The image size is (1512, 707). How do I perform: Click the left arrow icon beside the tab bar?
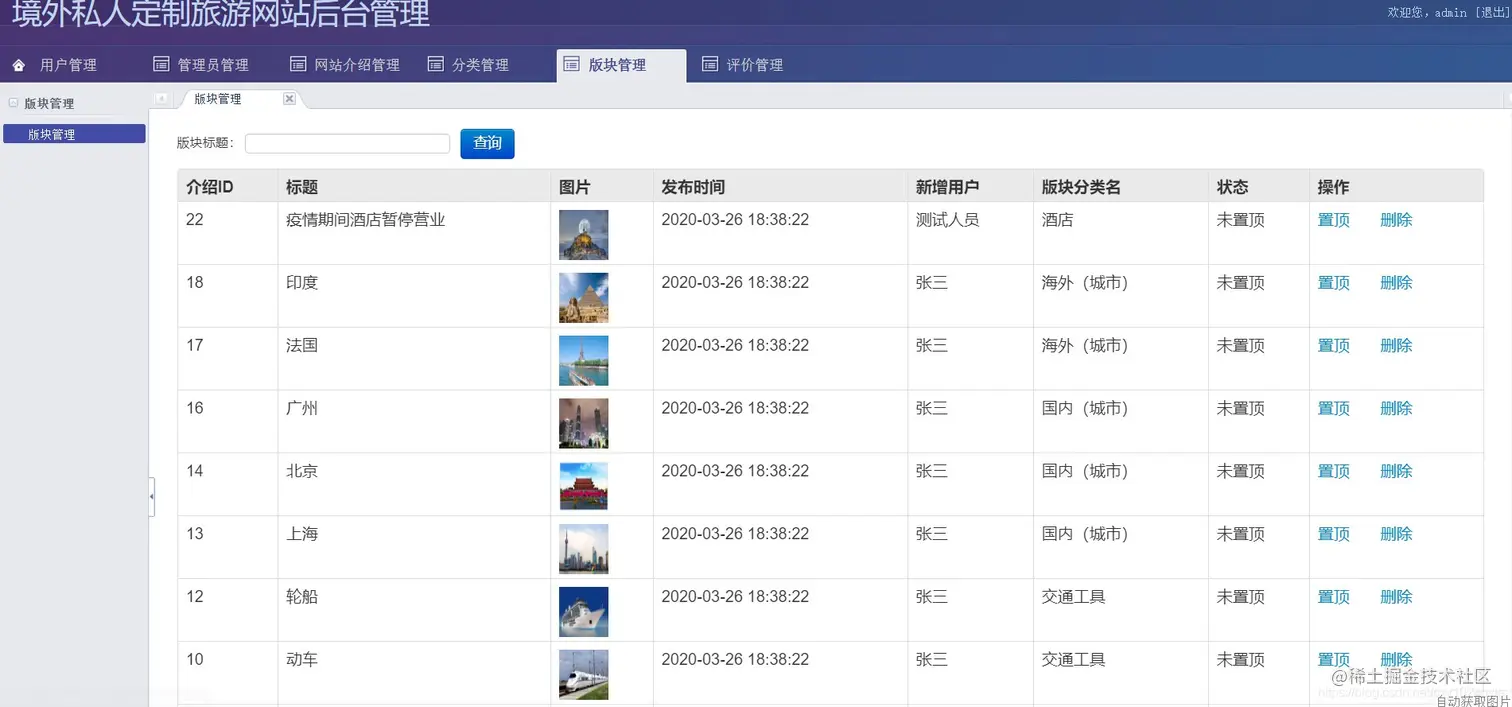coord(162,99)
